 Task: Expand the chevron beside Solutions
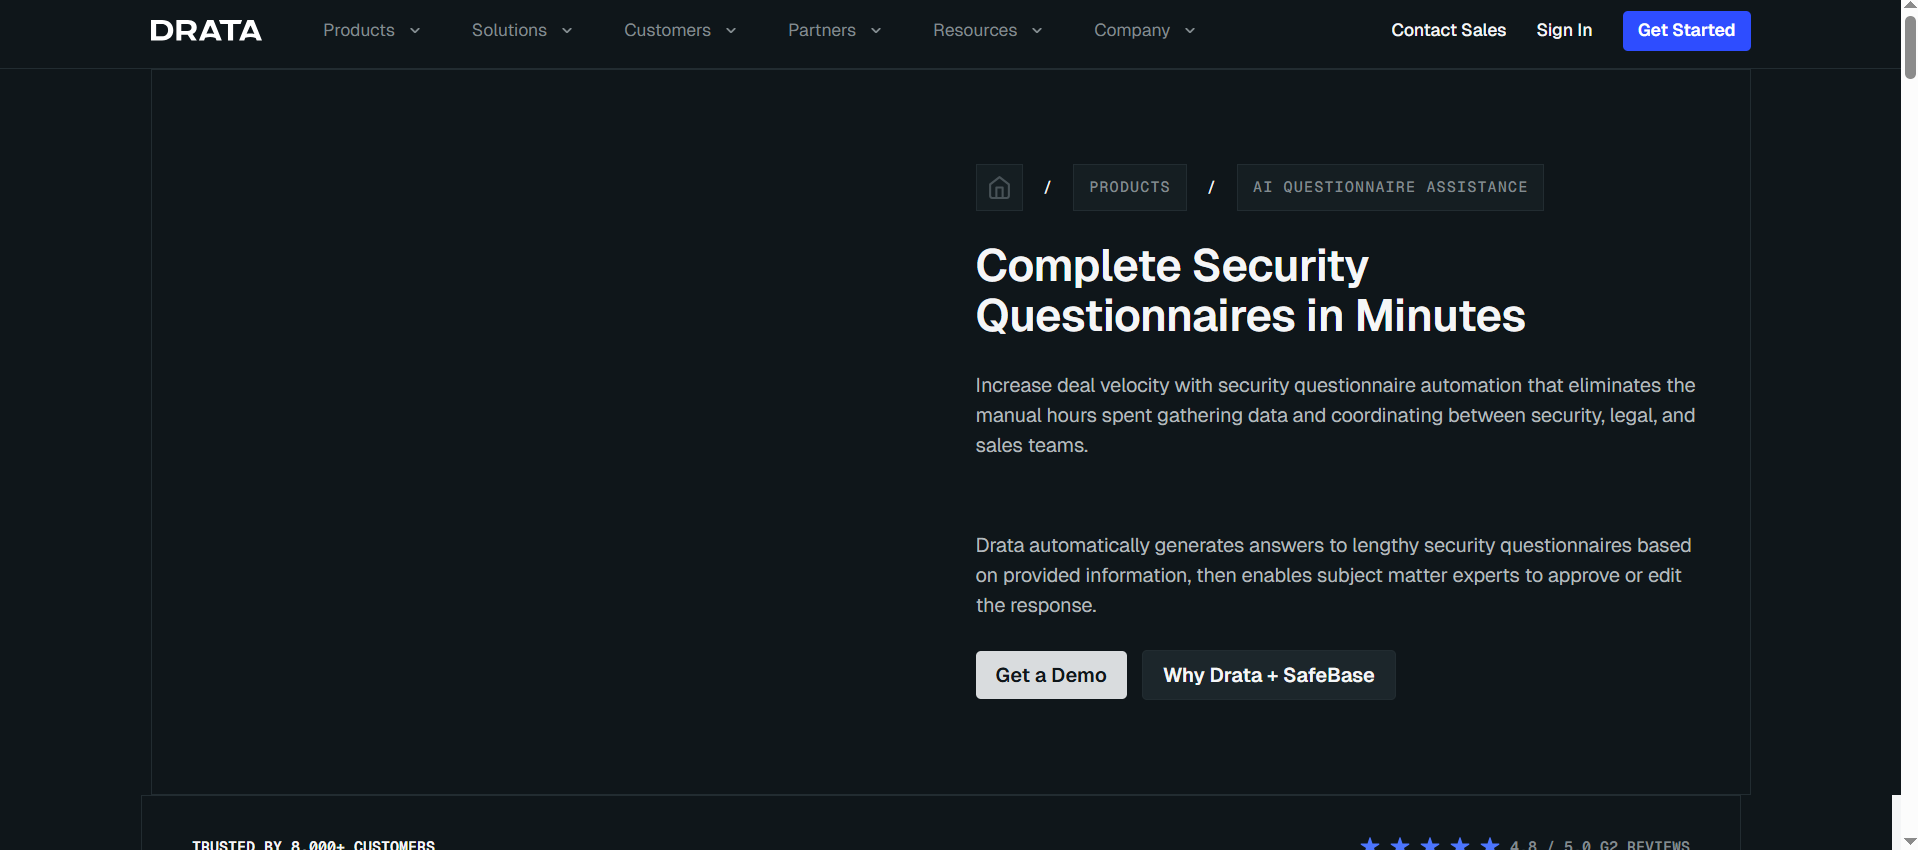tap(567, 31)
